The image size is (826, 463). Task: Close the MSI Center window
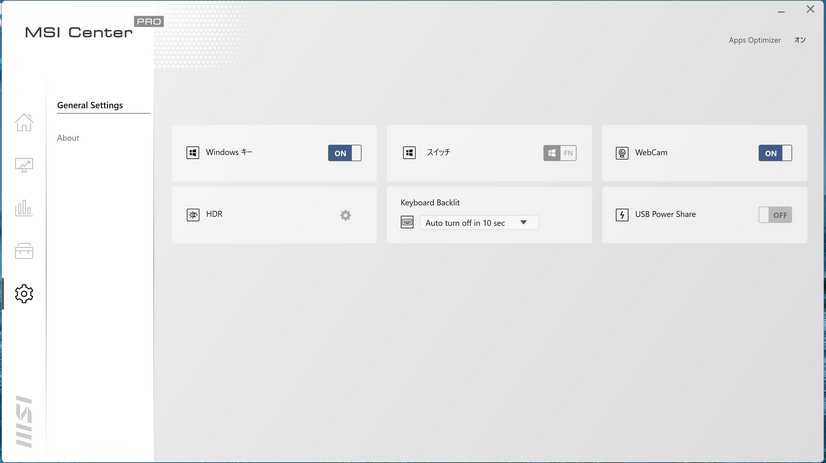pos(810,9)
